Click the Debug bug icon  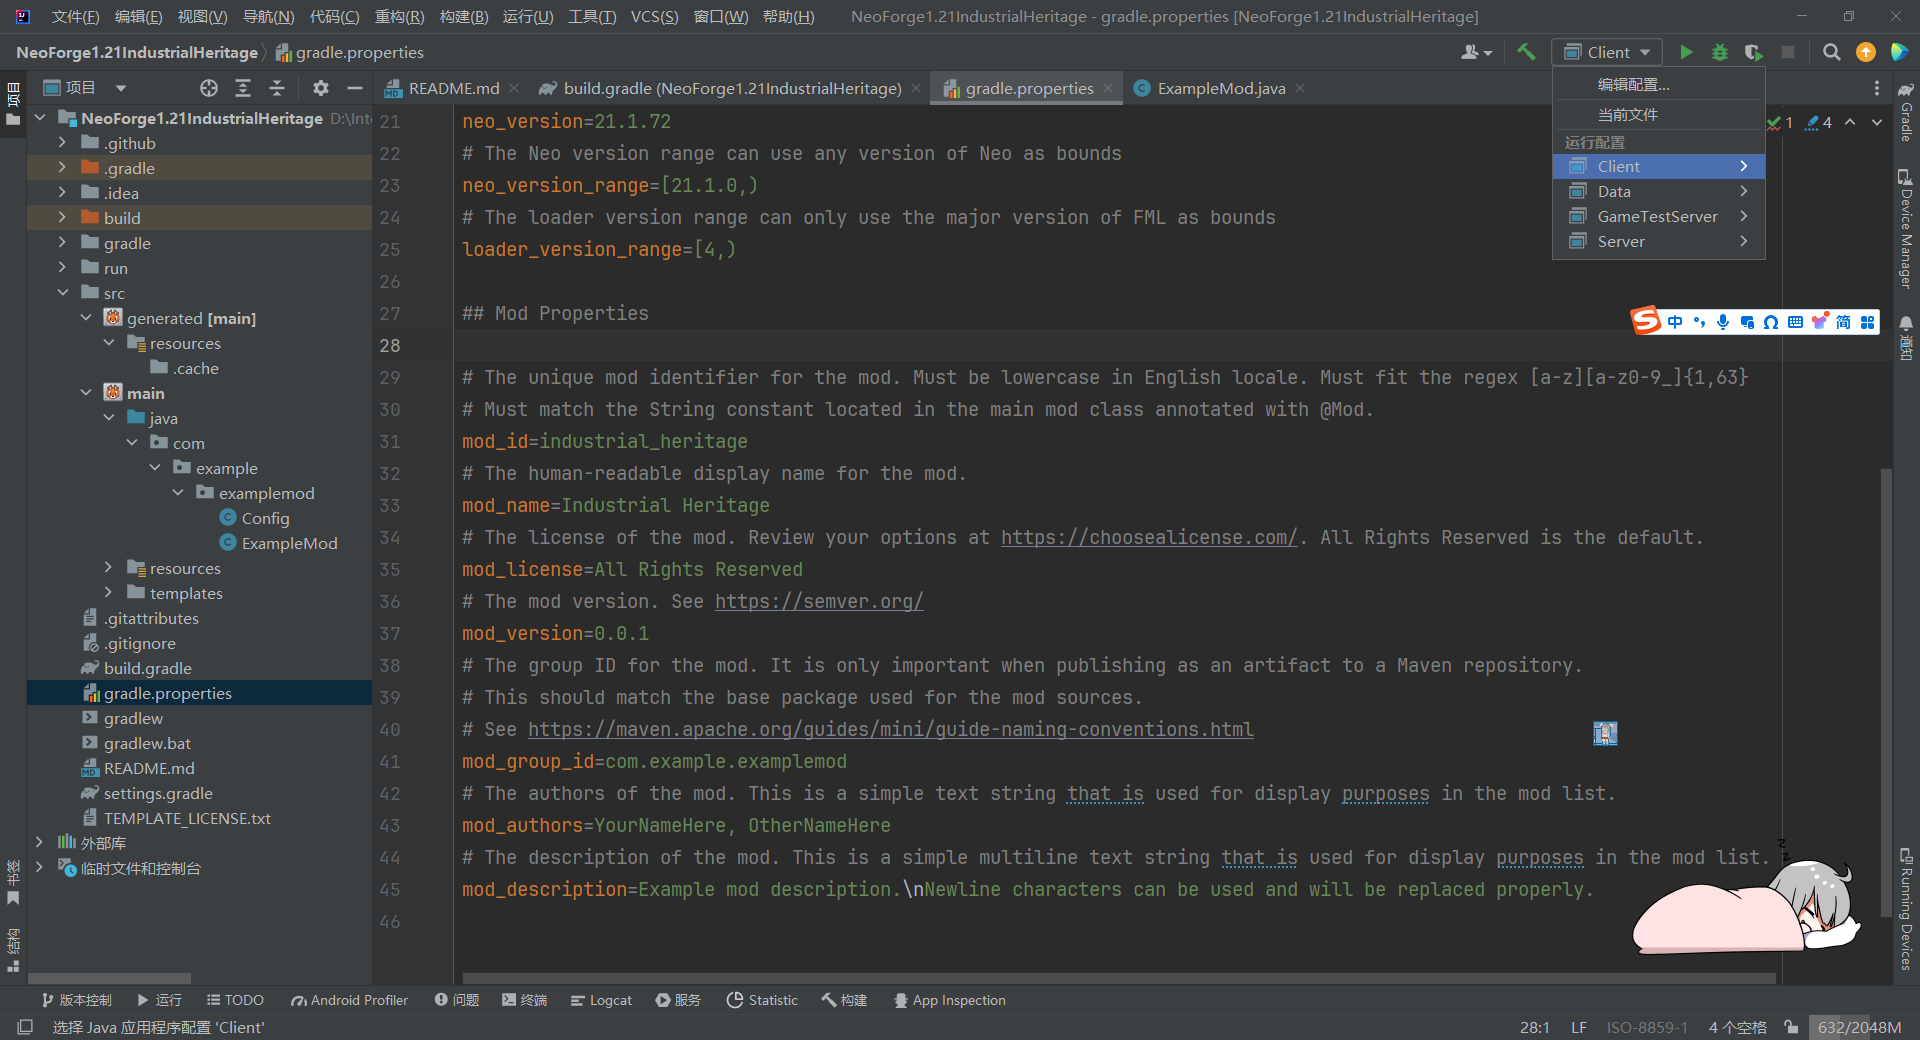click(x=1720, y=52)
